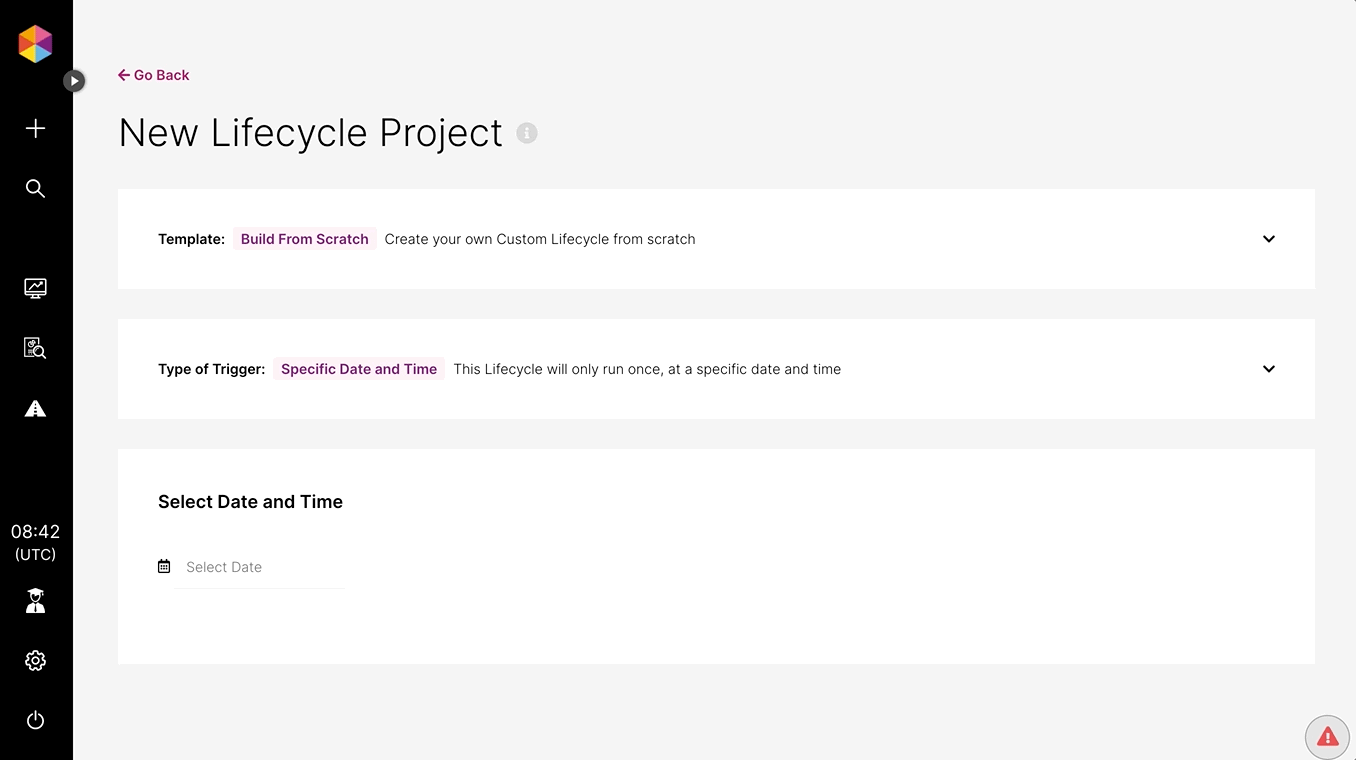Viewport: 1356px width, 760px height.
Task: Click the red alert button in the bottom corner
Action: (1327, 737)
